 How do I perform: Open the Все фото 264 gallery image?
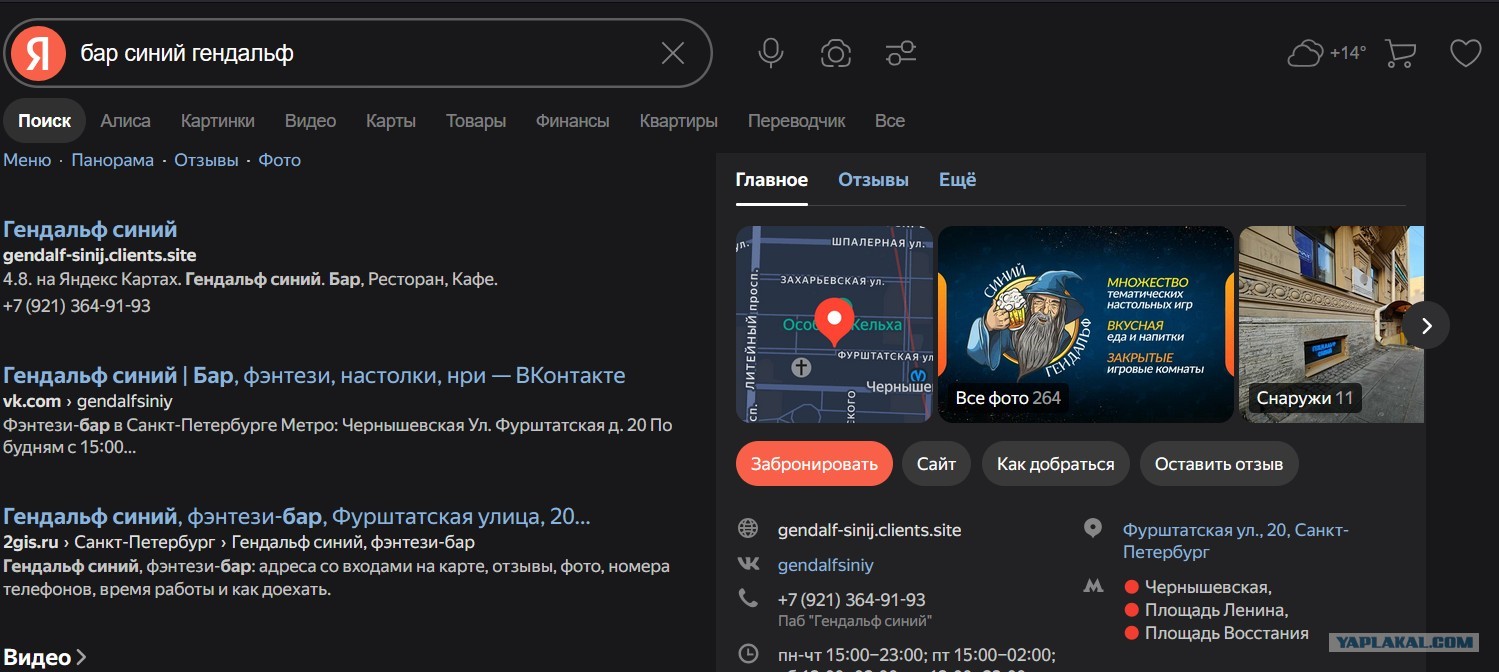pyautogui.click(x=1086, y=324)
